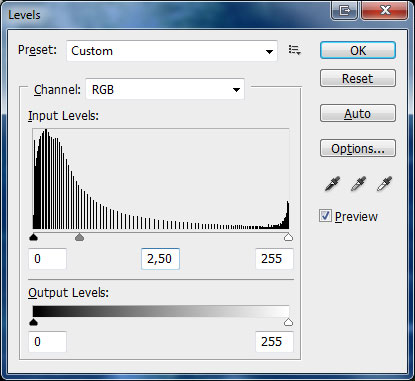415x381 pixels.
Task: Click the gray midtone input slider
Action: (79, 237)
